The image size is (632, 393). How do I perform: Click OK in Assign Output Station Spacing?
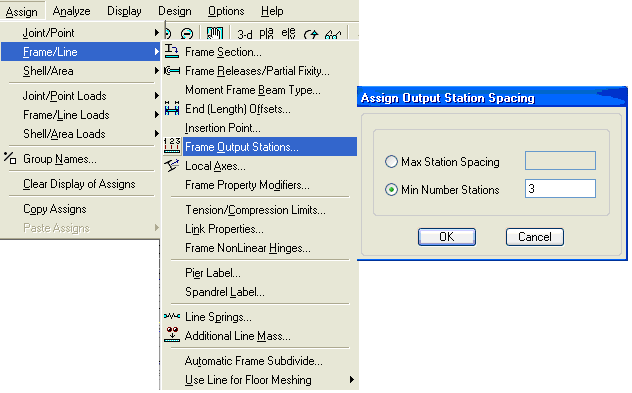[x=447, y=237]
